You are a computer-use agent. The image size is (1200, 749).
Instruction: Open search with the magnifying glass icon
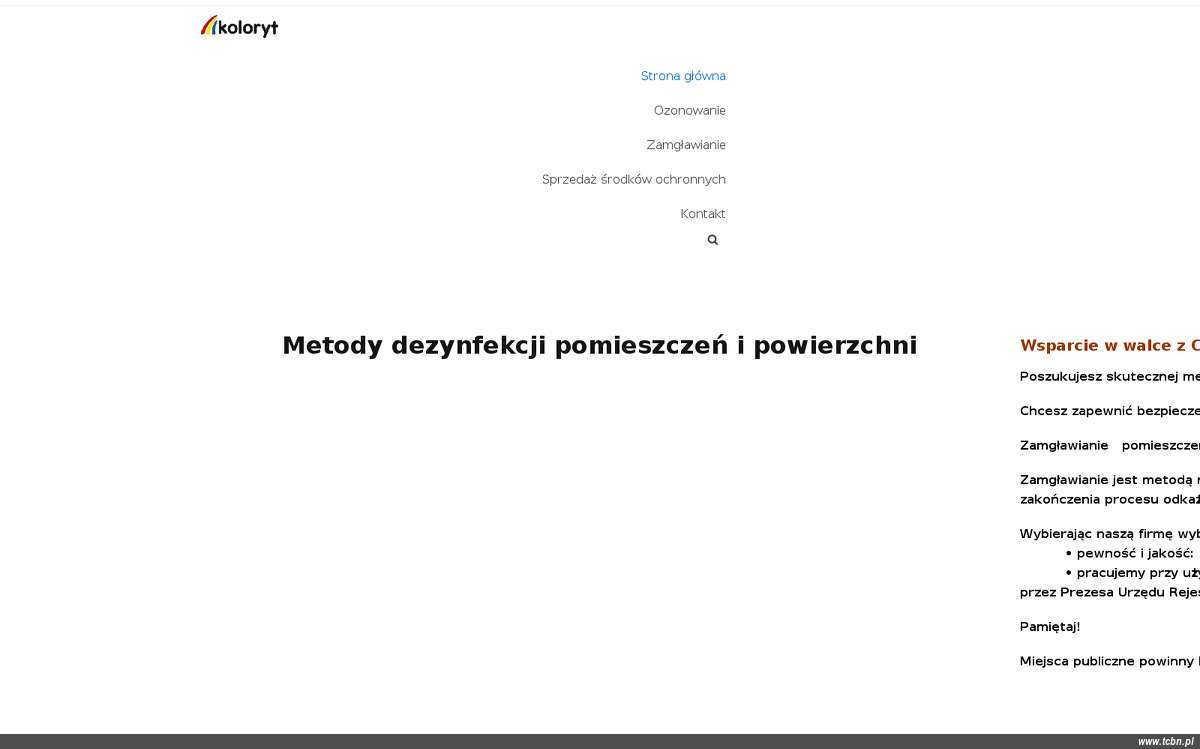[x=713, y=240]
